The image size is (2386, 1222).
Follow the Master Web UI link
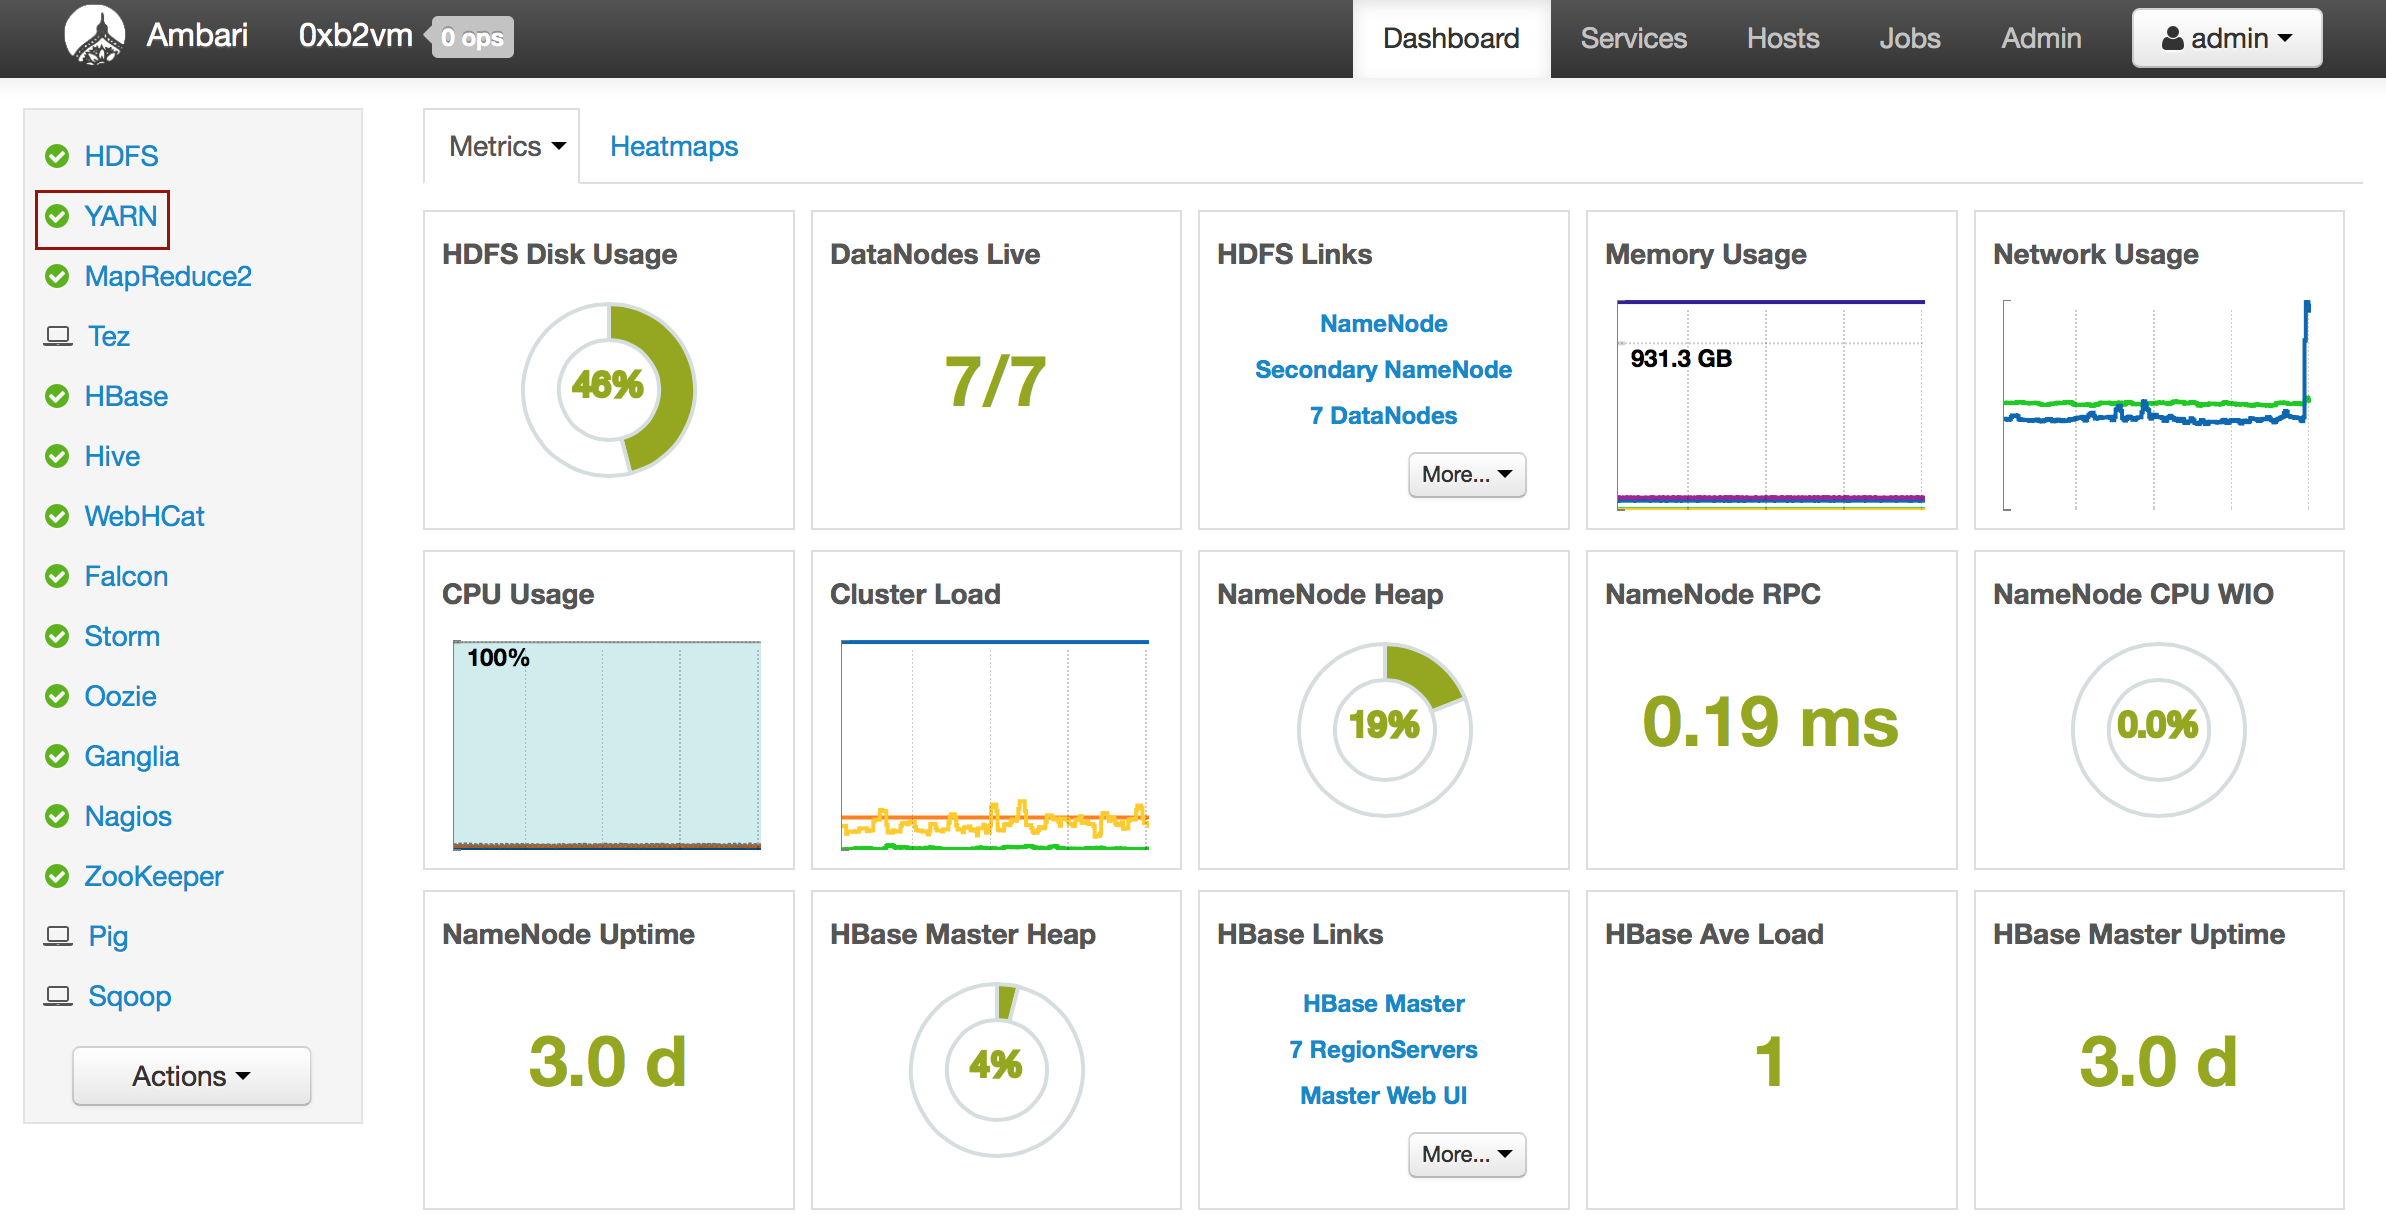[1383, 1095]
